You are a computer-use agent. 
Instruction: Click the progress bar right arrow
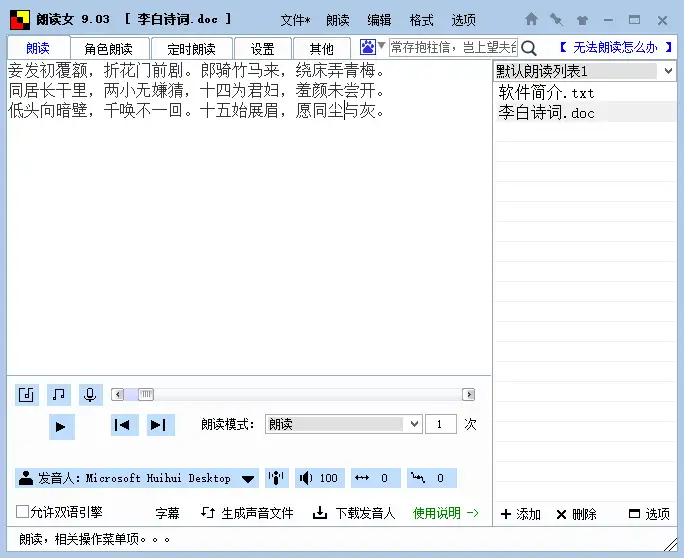click(x=469, y=394)
